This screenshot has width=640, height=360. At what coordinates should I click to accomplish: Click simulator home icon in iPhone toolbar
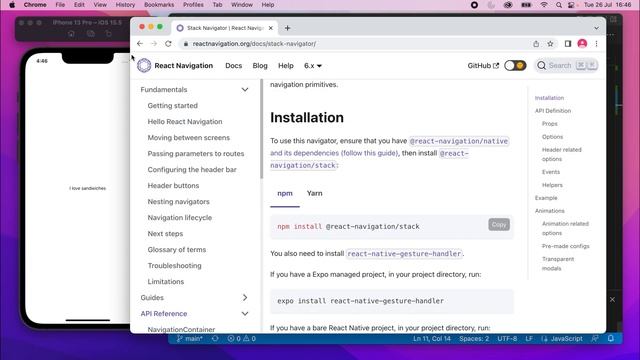71,34
